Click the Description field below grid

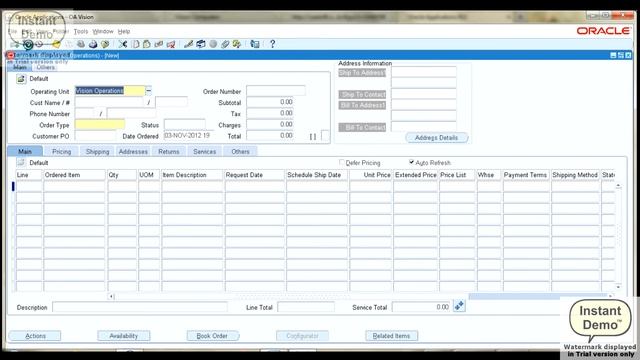coord(140,307)
